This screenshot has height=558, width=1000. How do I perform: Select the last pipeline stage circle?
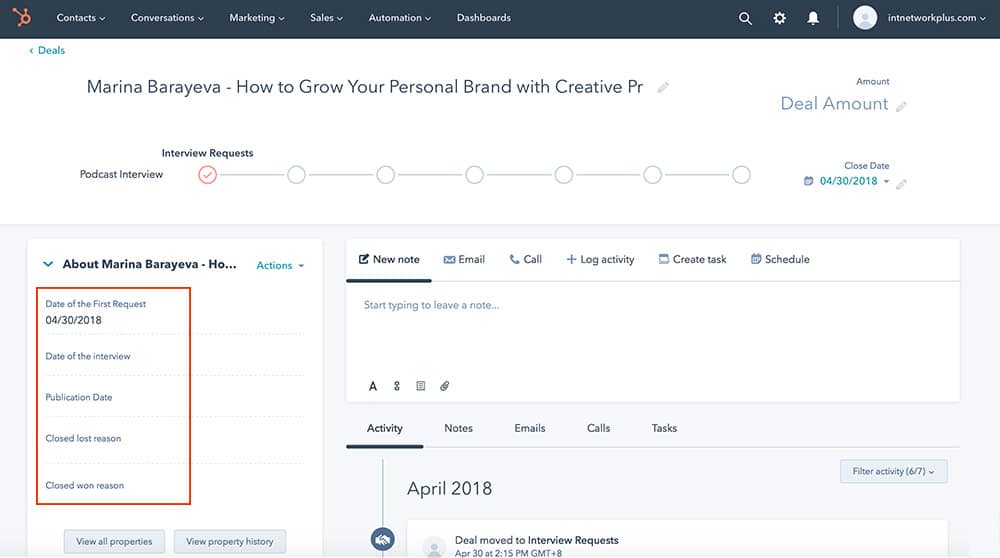[741, 175]
